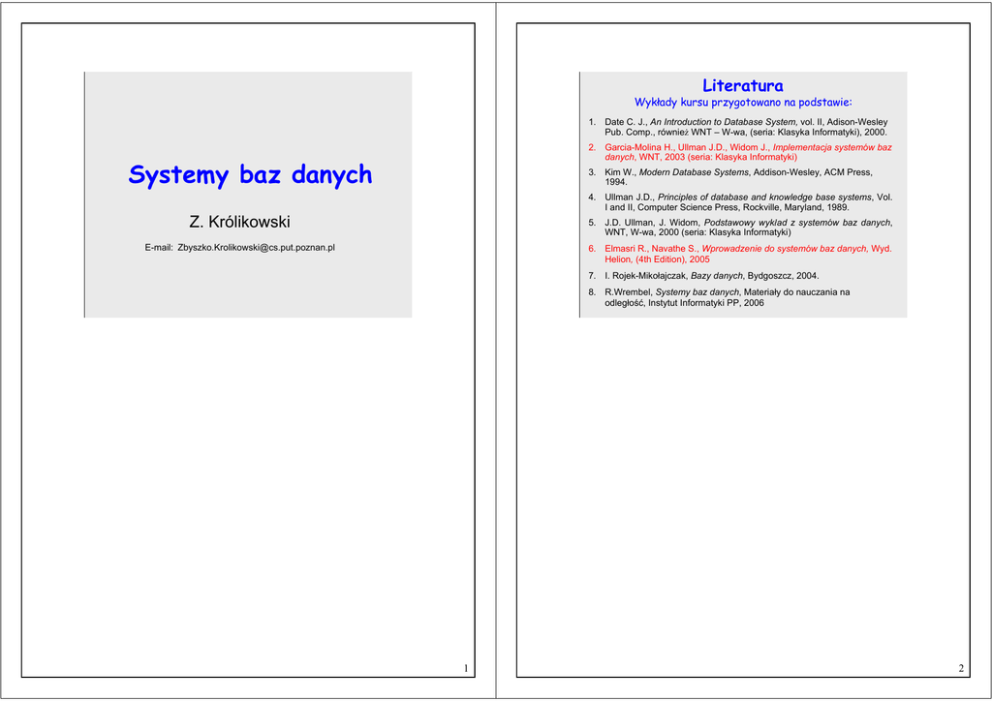Select the author name Z. Królikowski
The image size is (992, 701).
[x=240, y=221]
